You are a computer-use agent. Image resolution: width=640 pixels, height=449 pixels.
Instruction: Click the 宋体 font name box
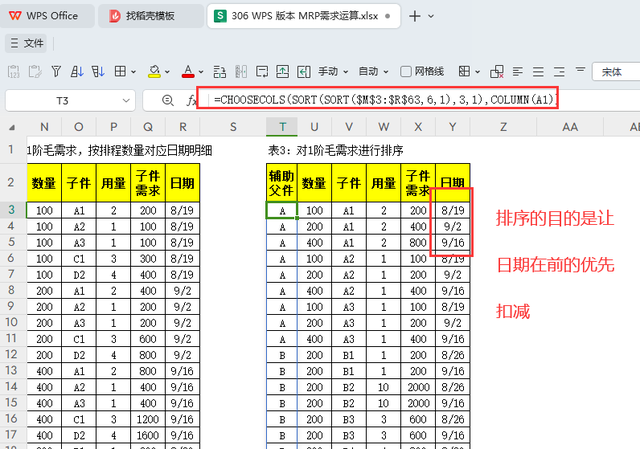[616, 72]
